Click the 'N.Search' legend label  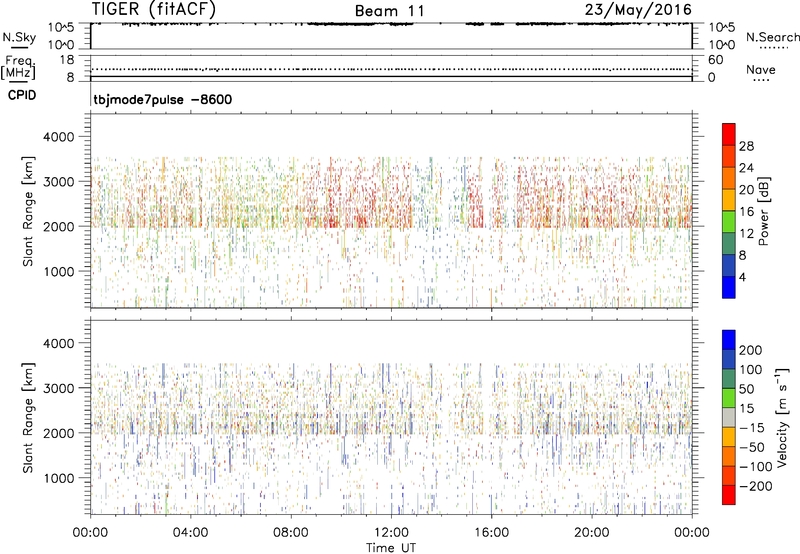click(x=772, y=37)
